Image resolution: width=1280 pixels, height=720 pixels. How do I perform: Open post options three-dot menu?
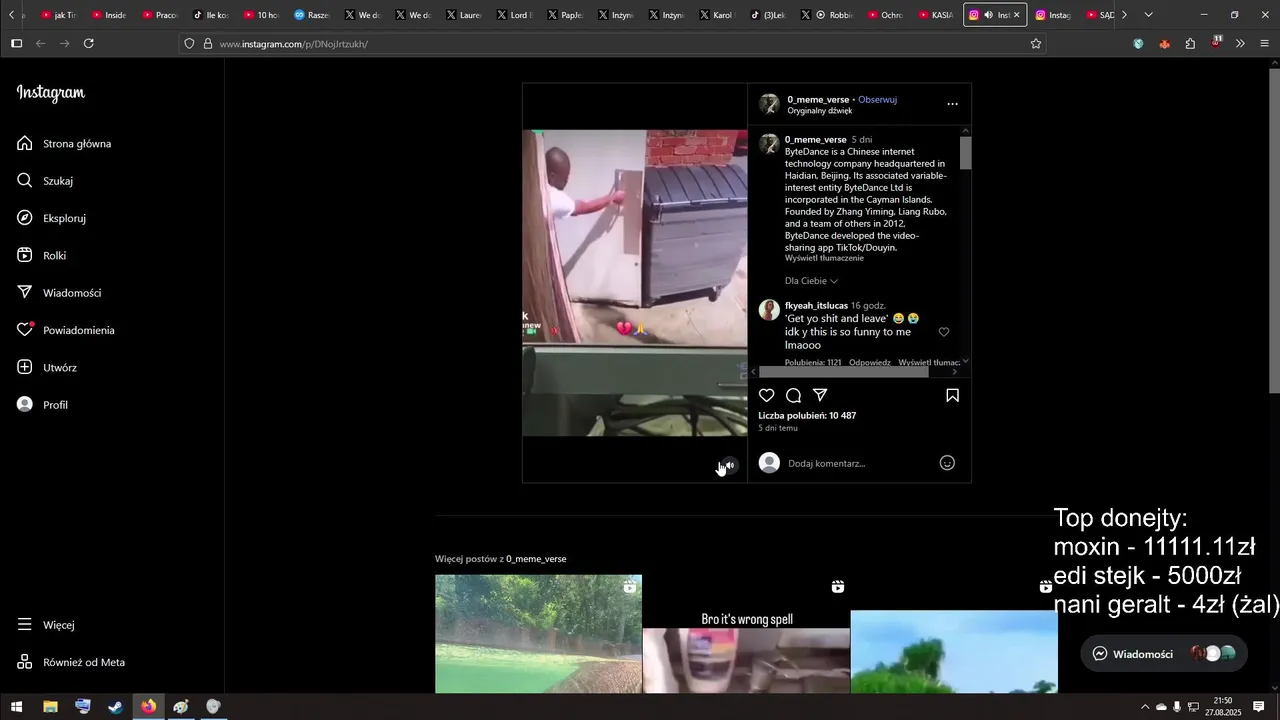pyautogui.click(x=953, y=104)
